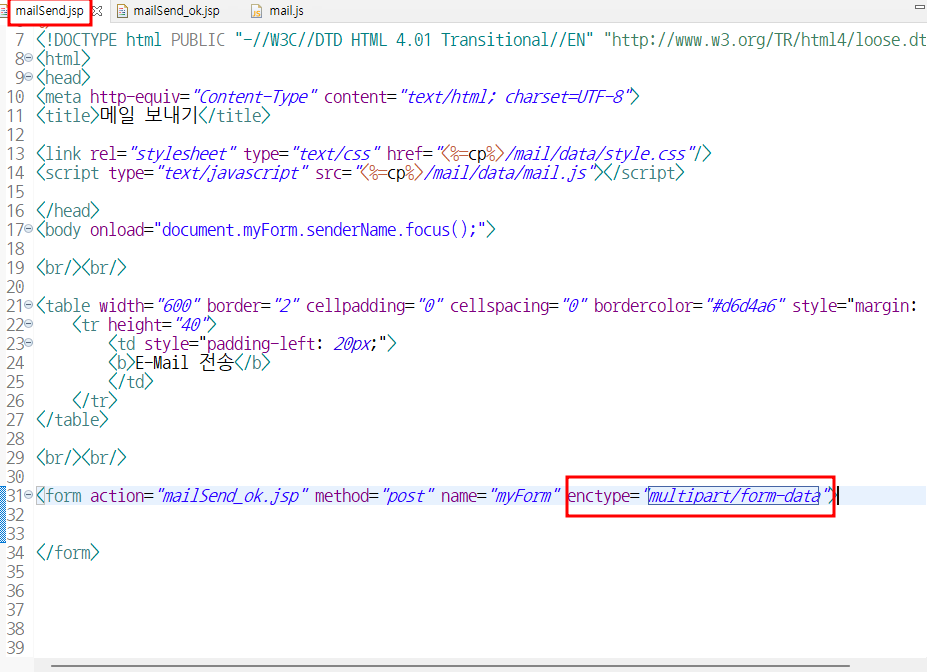Switch to the mailSend_ok.jsp tab

coord(176,11)
